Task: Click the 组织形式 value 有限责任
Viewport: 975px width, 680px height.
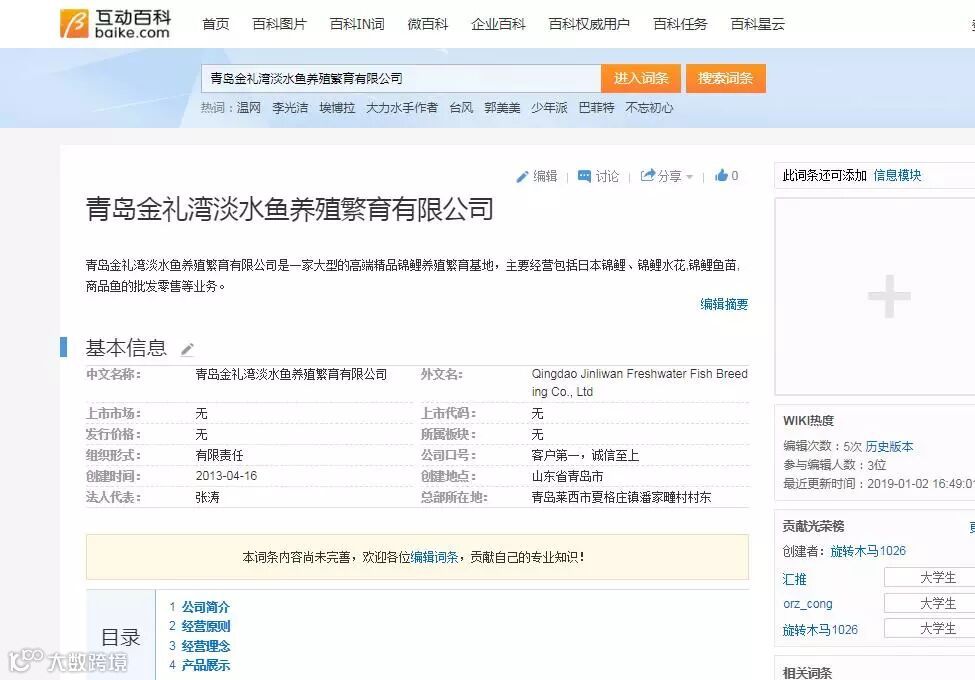Action: [x=219, y=455]
